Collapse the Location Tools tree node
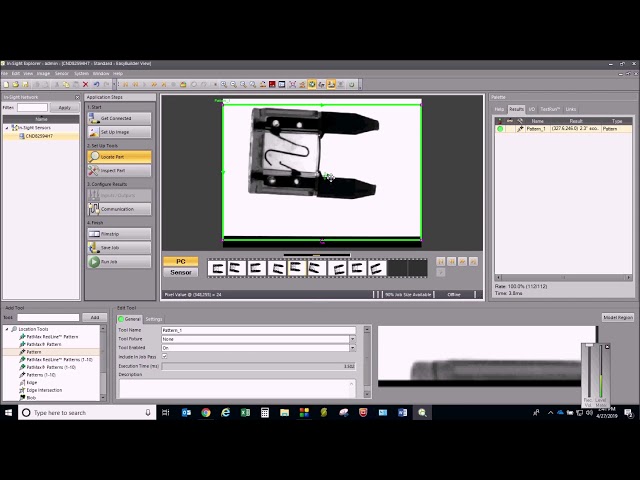 pos(7,329)
